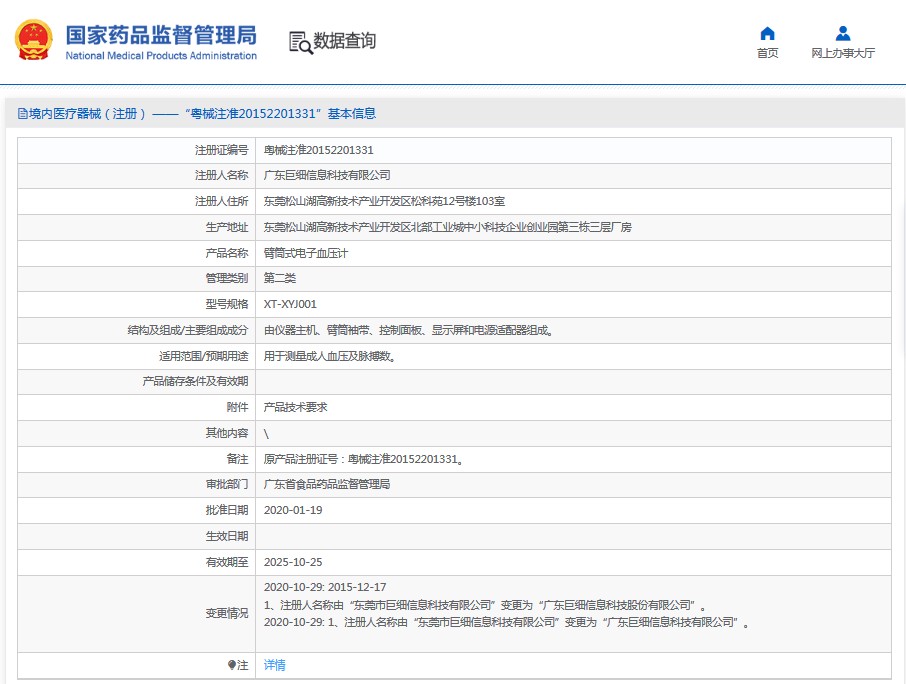The width and height of the screenshot is (906, 684).
Task: Select the 注册证编号 value 粤械注准20152201331
Action: (x=318, y=150)
